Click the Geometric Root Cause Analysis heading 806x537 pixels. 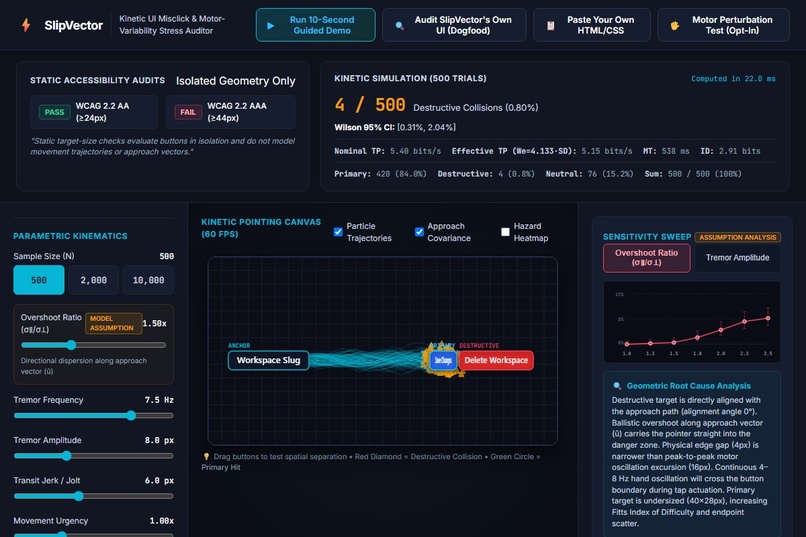[688, 386]
